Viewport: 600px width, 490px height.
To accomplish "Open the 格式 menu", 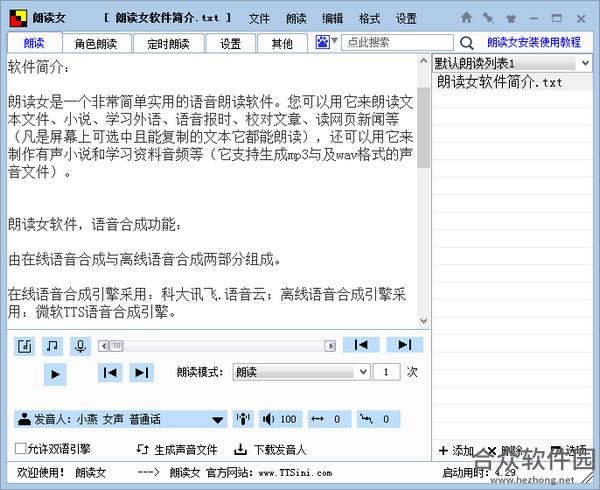I will point(369,18).
